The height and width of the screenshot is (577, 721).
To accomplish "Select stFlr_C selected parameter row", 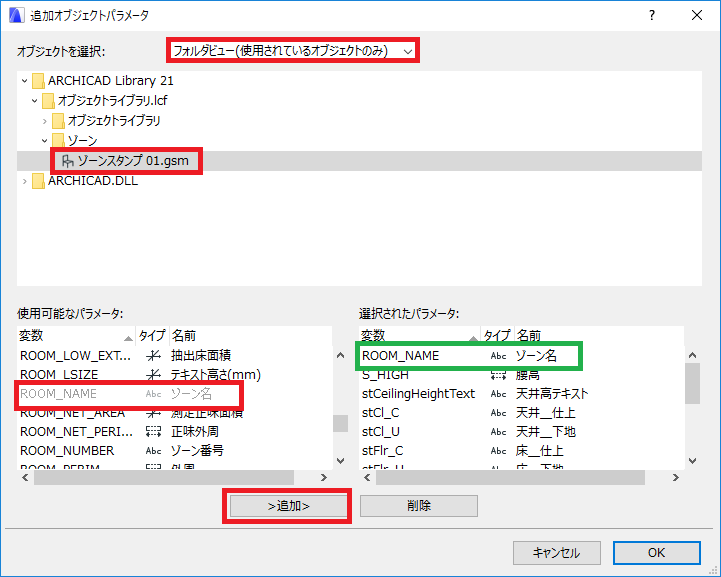I will [x=521, y=451].
